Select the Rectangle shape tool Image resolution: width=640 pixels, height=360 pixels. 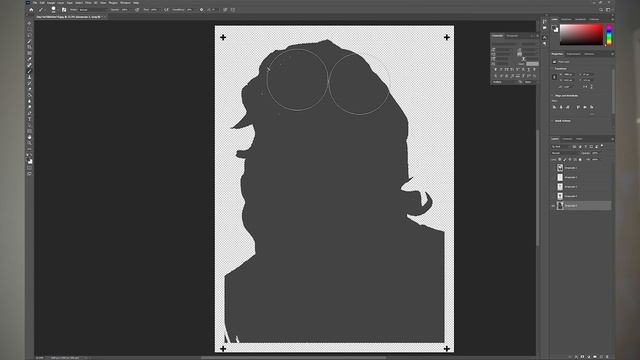(x=29, y=131)
